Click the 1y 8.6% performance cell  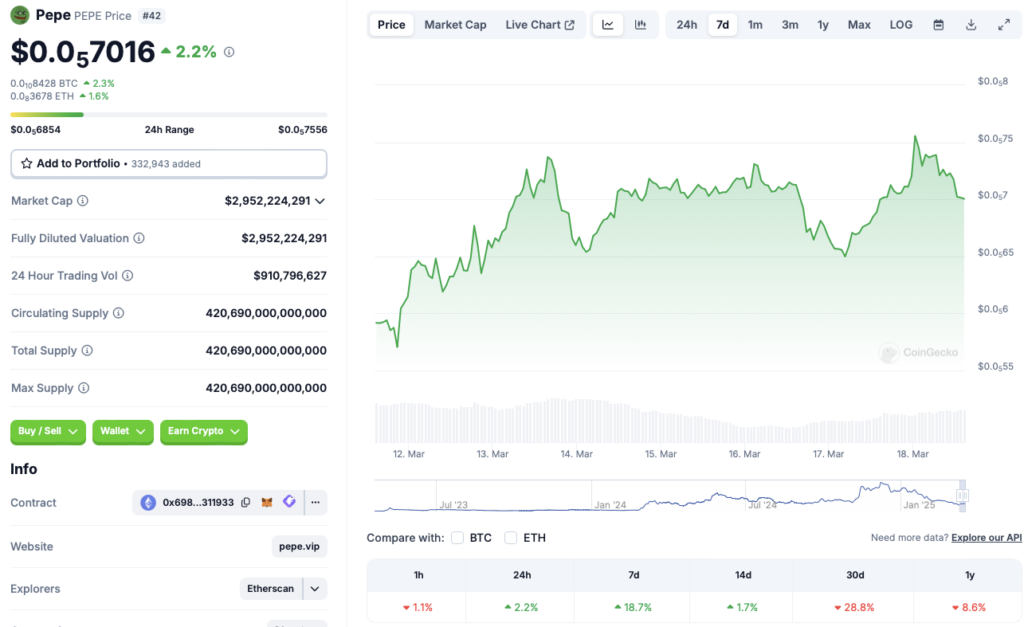[968, 607]
